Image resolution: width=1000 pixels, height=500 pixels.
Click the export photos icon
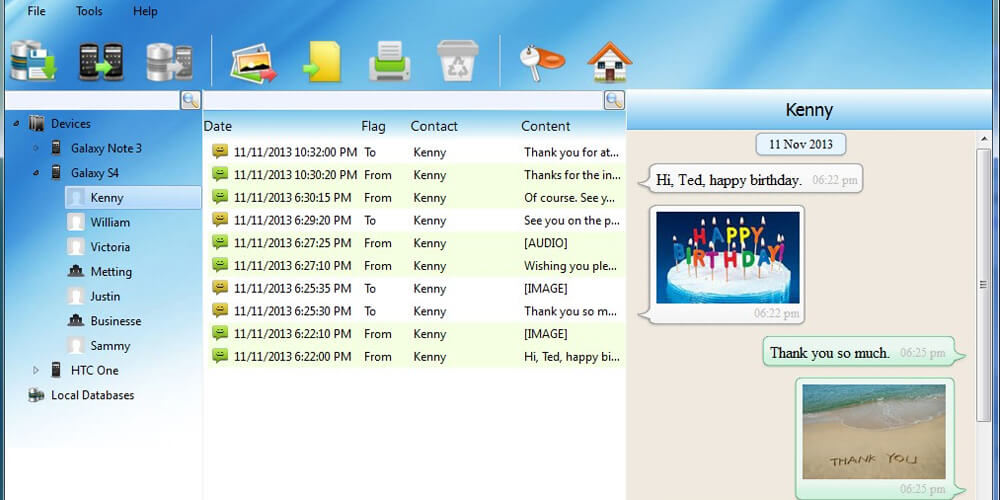tap(253, 62)
